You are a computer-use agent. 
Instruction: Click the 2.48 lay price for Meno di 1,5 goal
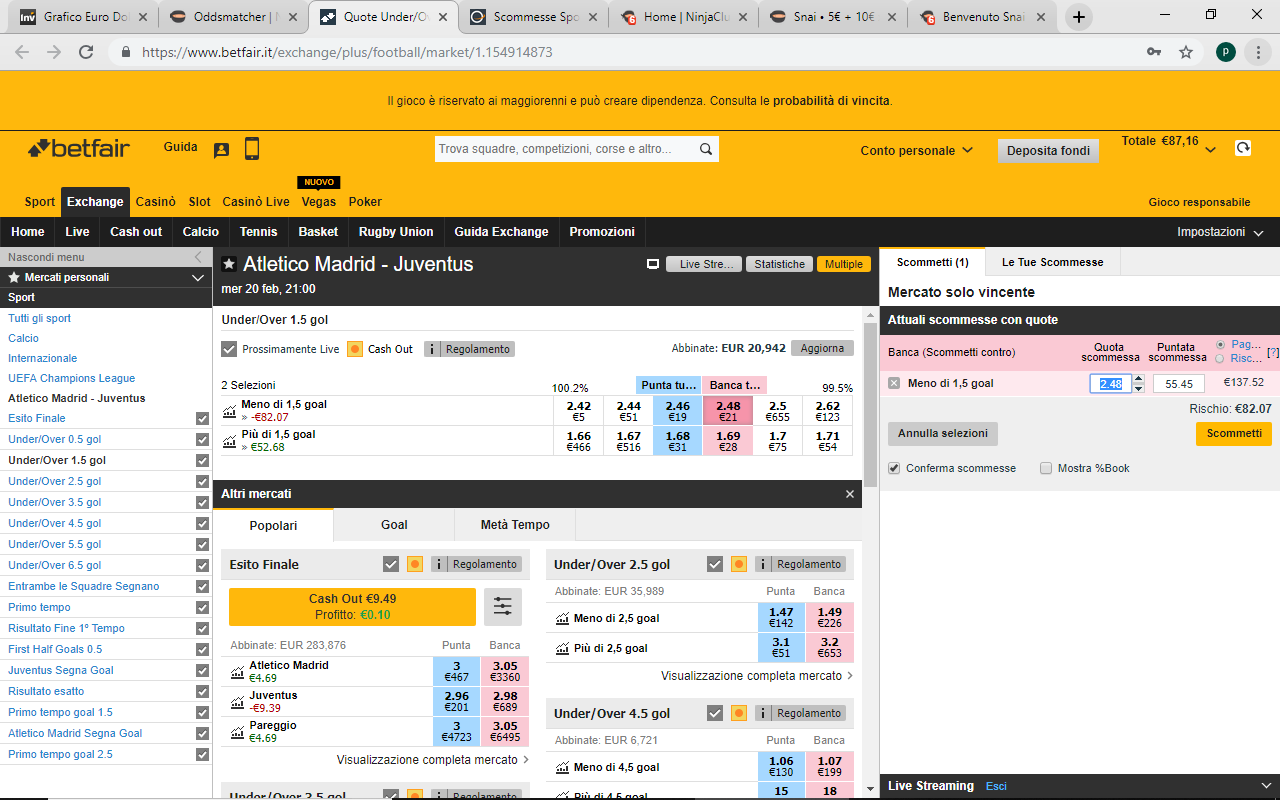[x=728, y=411]
